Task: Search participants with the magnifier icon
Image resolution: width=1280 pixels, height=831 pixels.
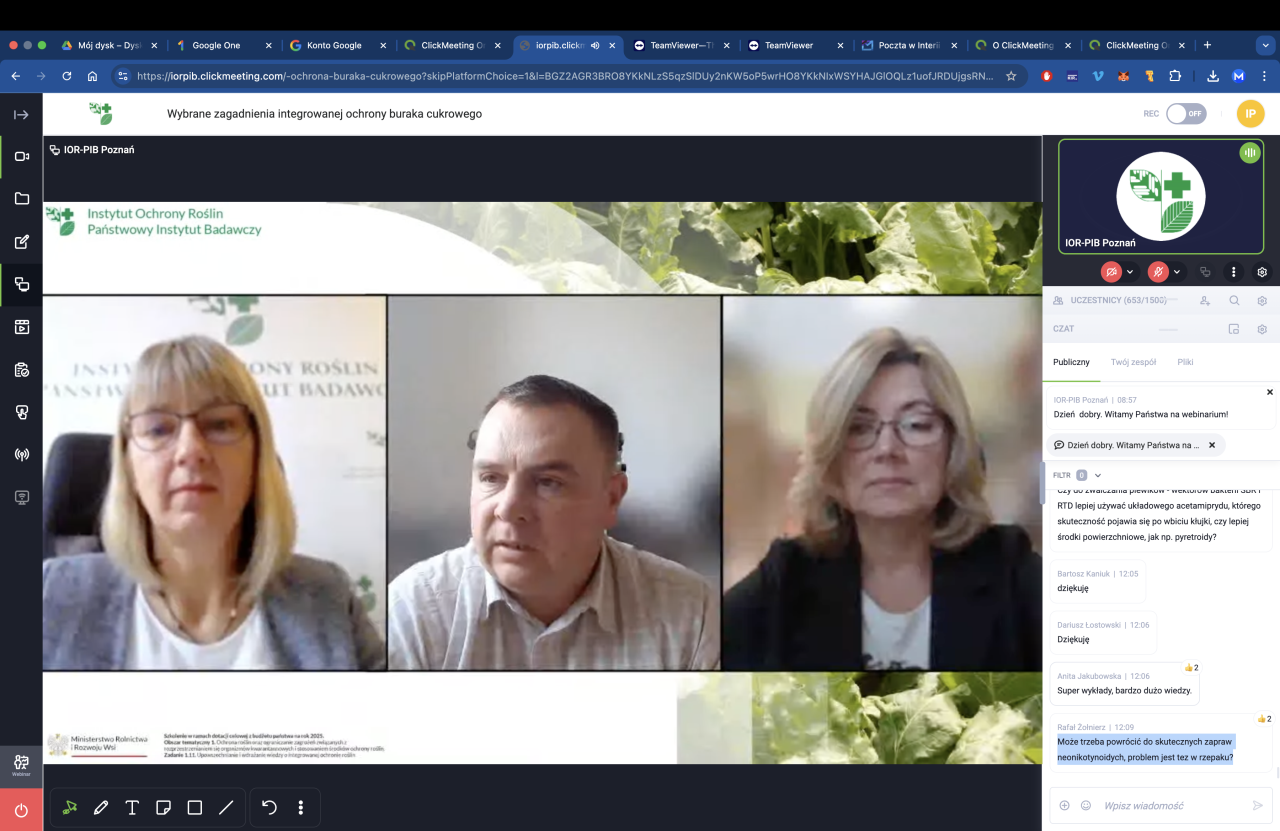Action: tap(1234, 300)
